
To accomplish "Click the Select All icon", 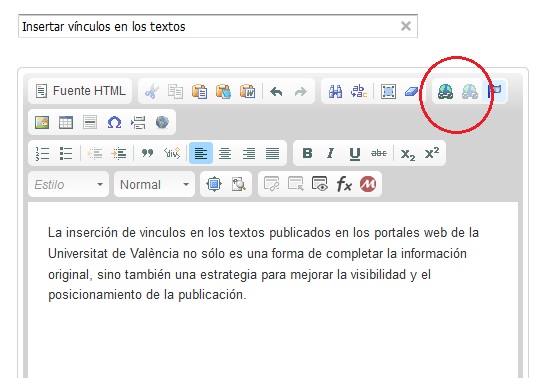I will click(388, 92).
